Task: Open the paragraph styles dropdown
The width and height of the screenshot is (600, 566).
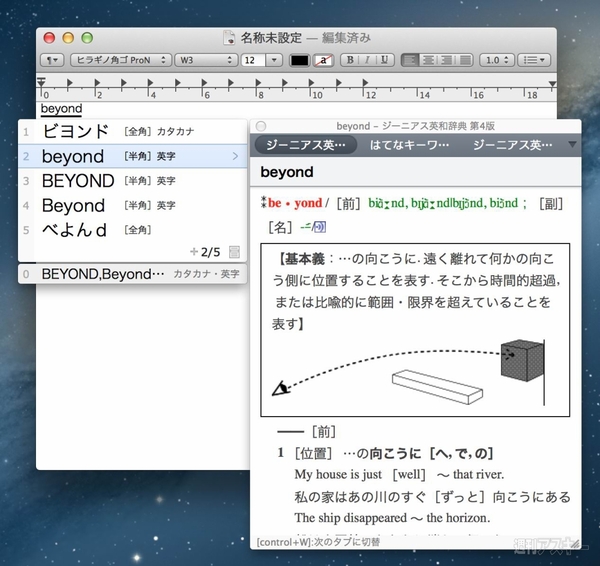Action: (52, 60)
